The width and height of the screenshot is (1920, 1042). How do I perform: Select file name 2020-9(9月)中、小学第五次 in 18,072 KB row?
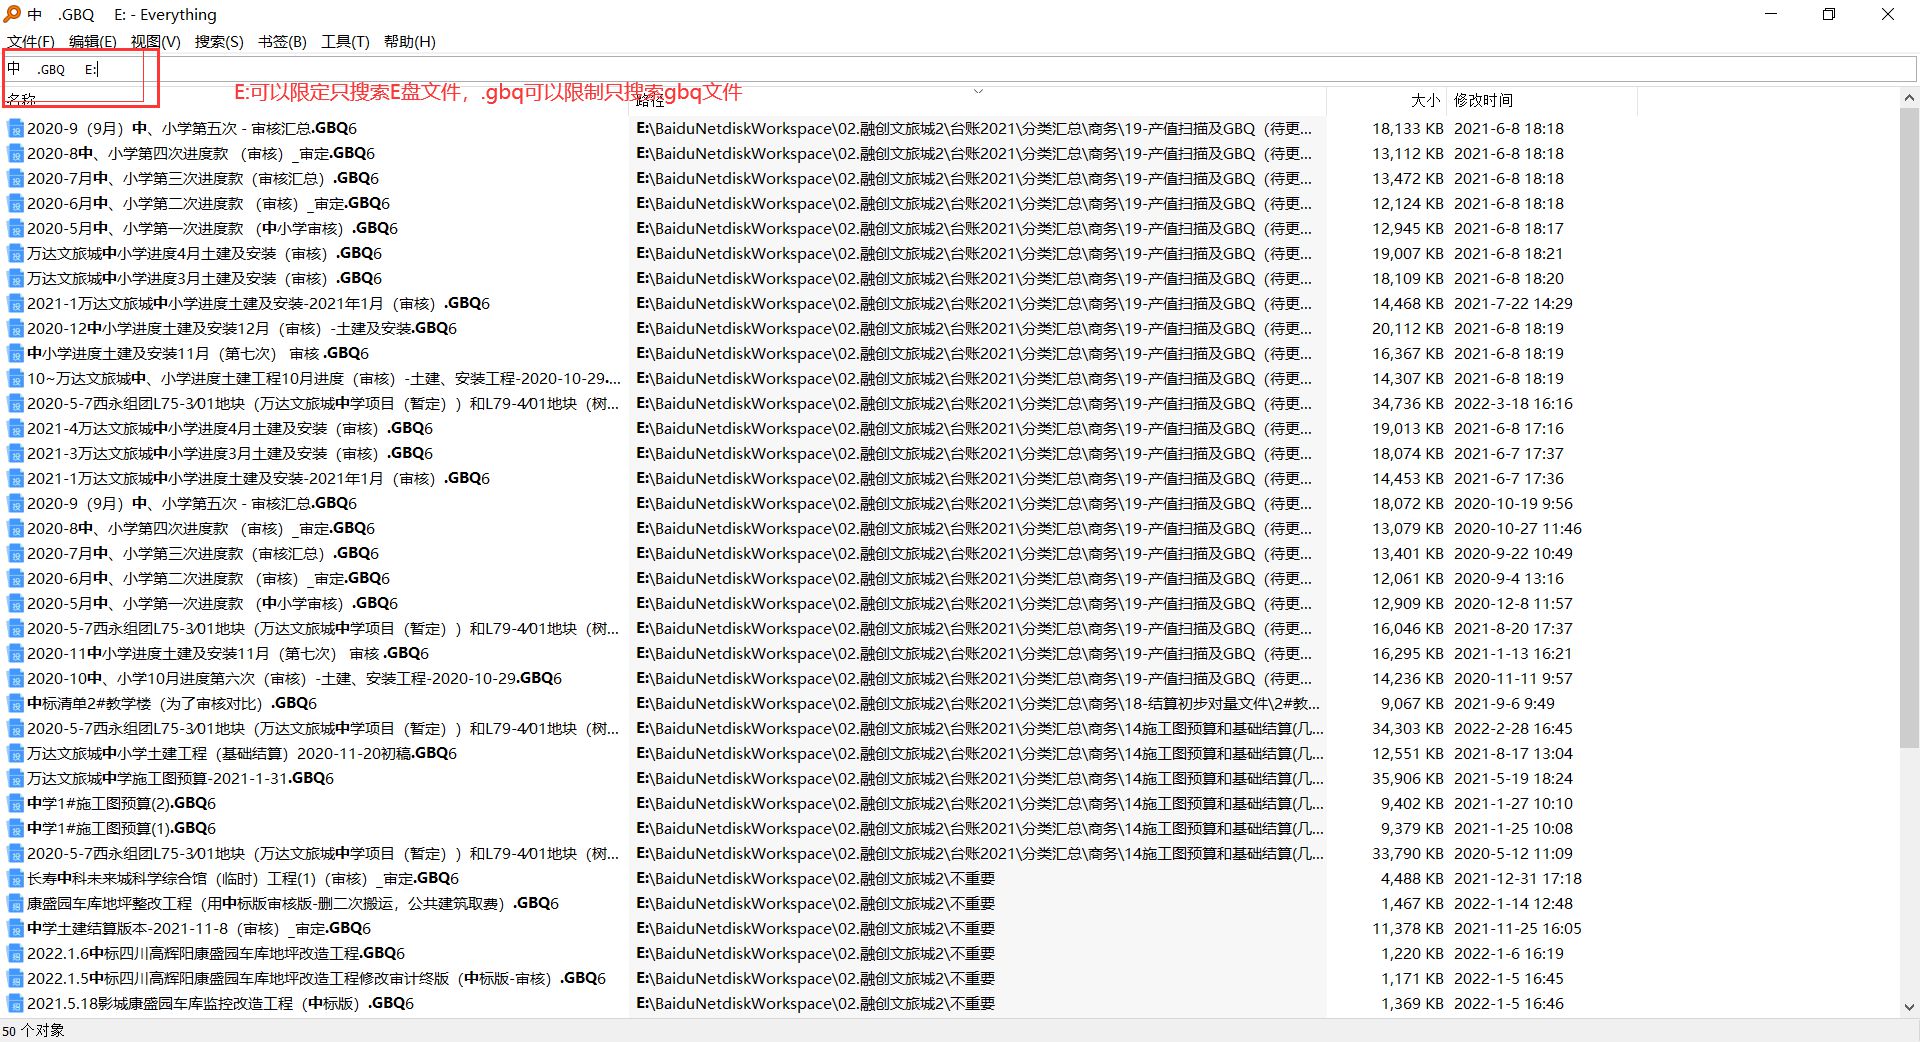192,504
